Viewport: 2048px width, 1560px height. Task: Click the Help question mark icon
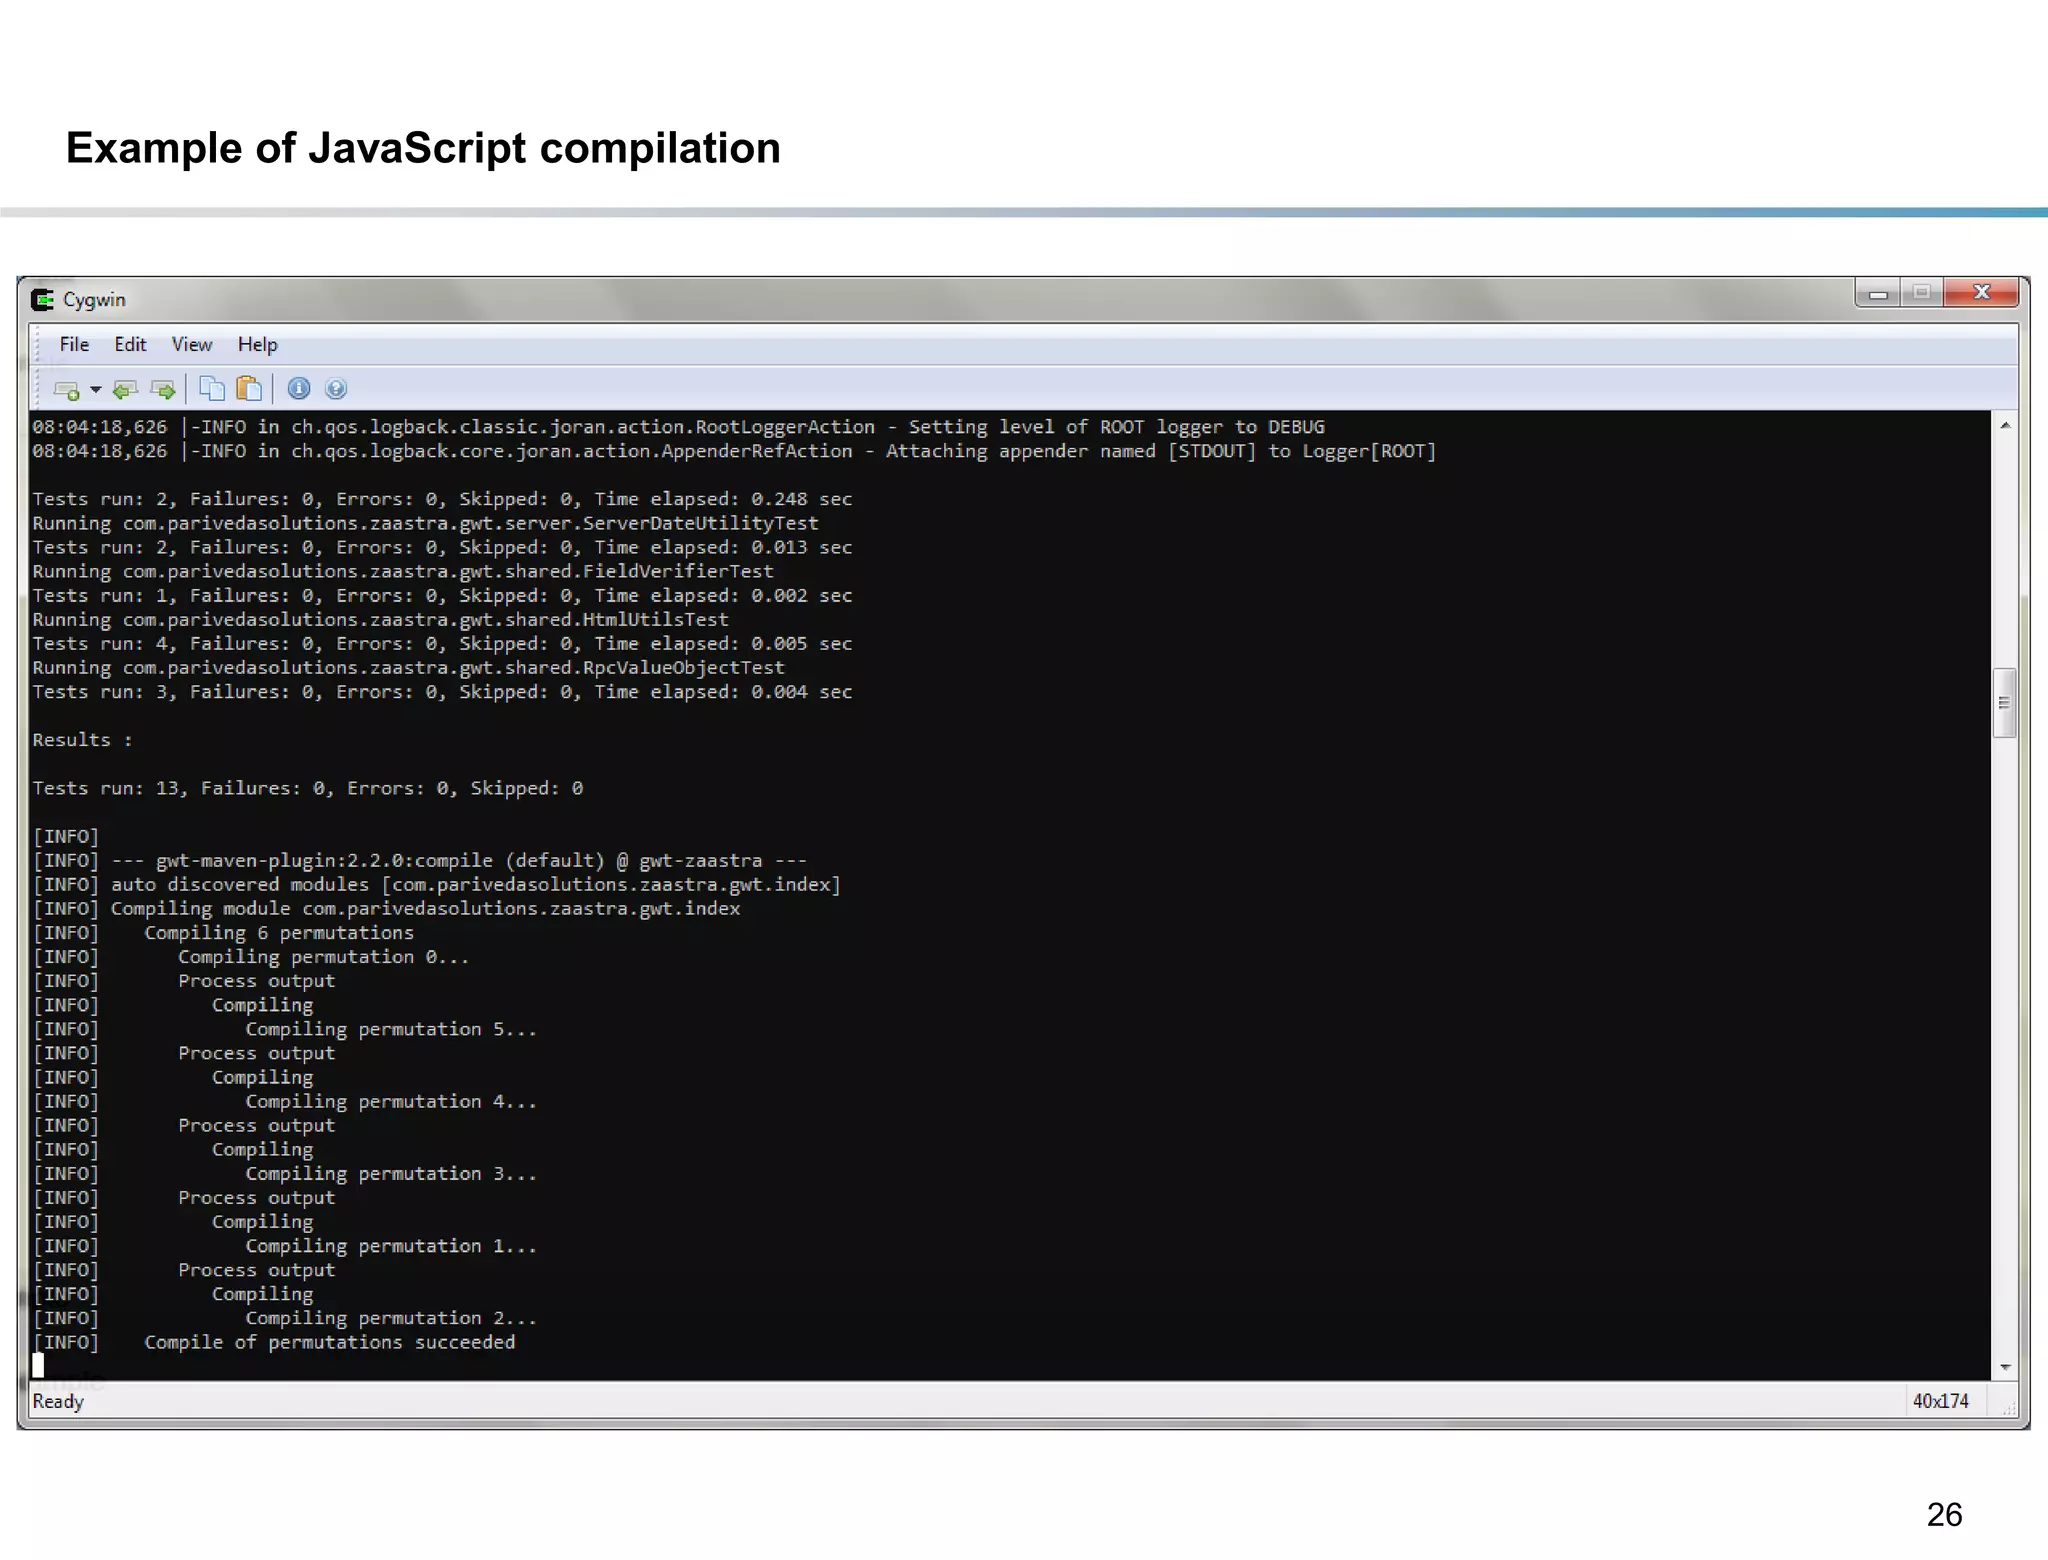pos(336,388)
